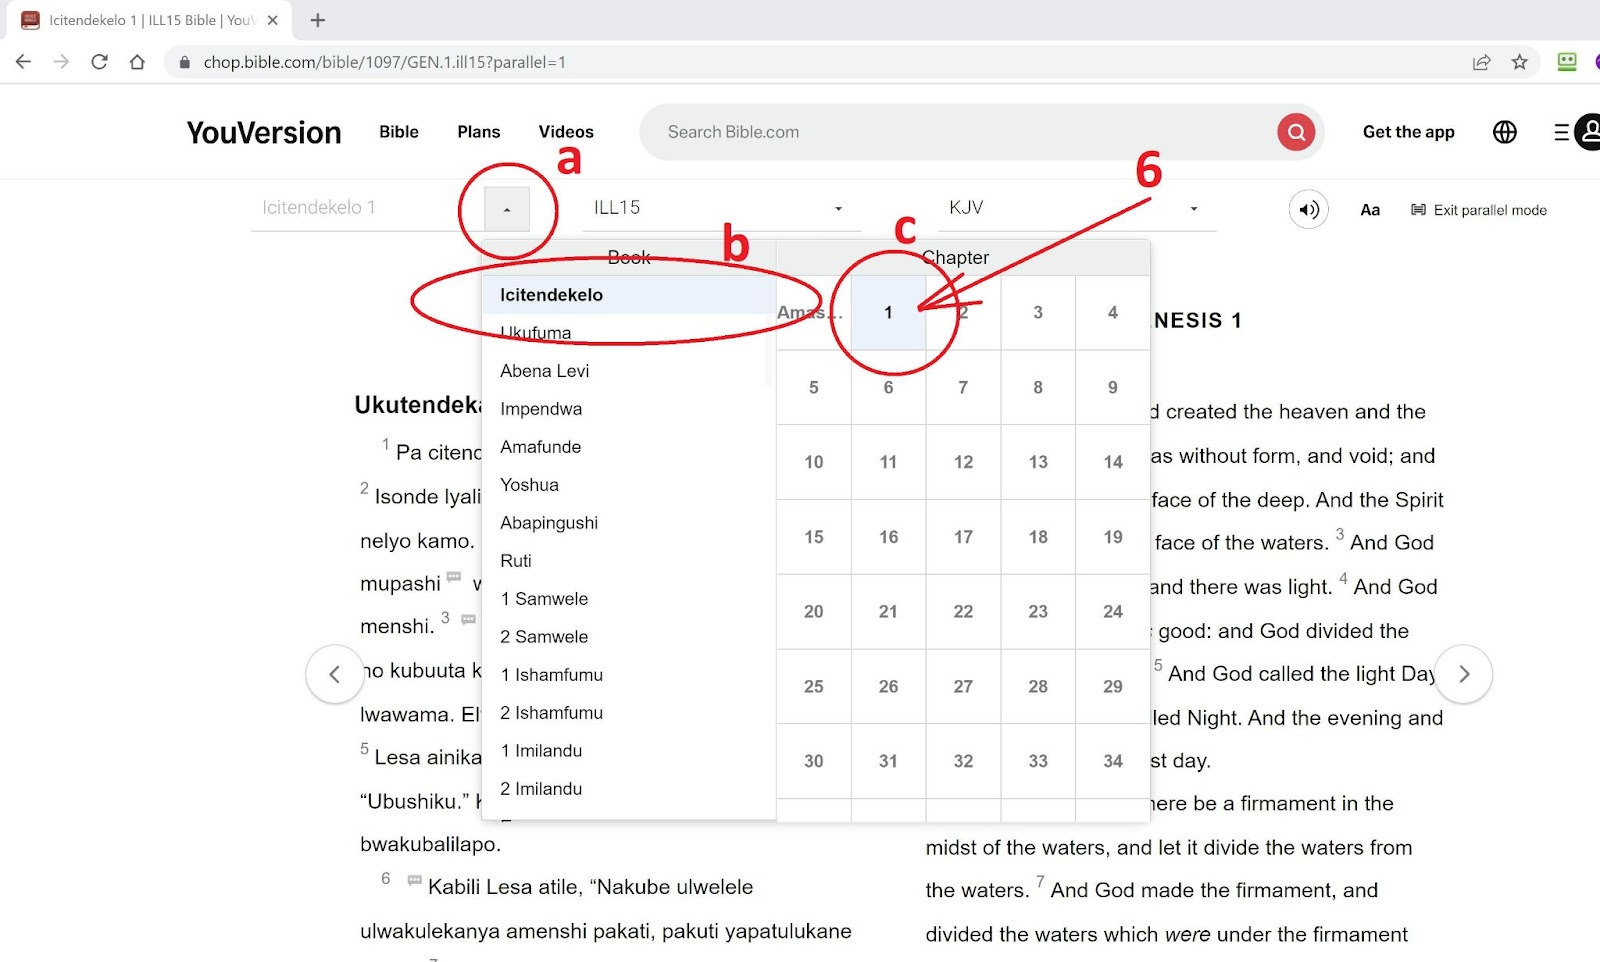Select the book Impendwa
The image size is (1600, 962).
tap(628, 409)
